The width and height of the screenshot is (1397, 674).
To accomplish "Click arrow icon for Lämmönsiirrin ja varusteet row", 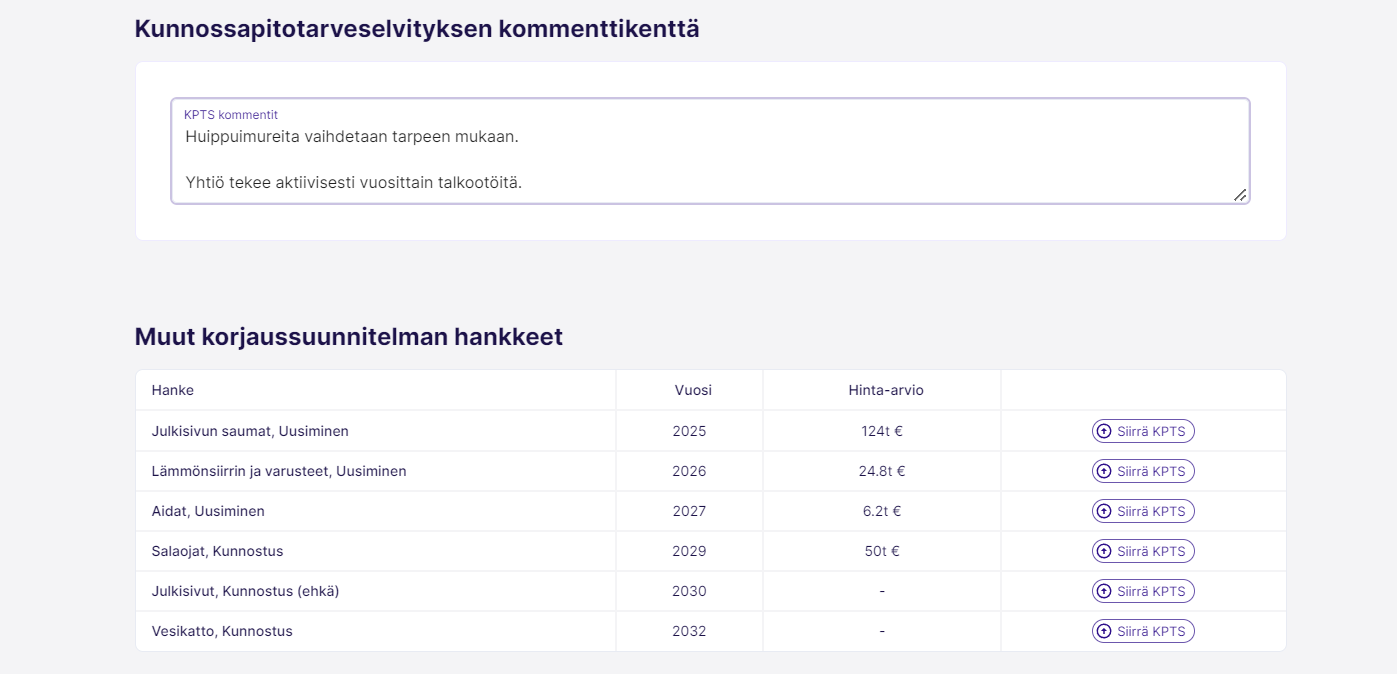I will click(x=1104, y=471).
